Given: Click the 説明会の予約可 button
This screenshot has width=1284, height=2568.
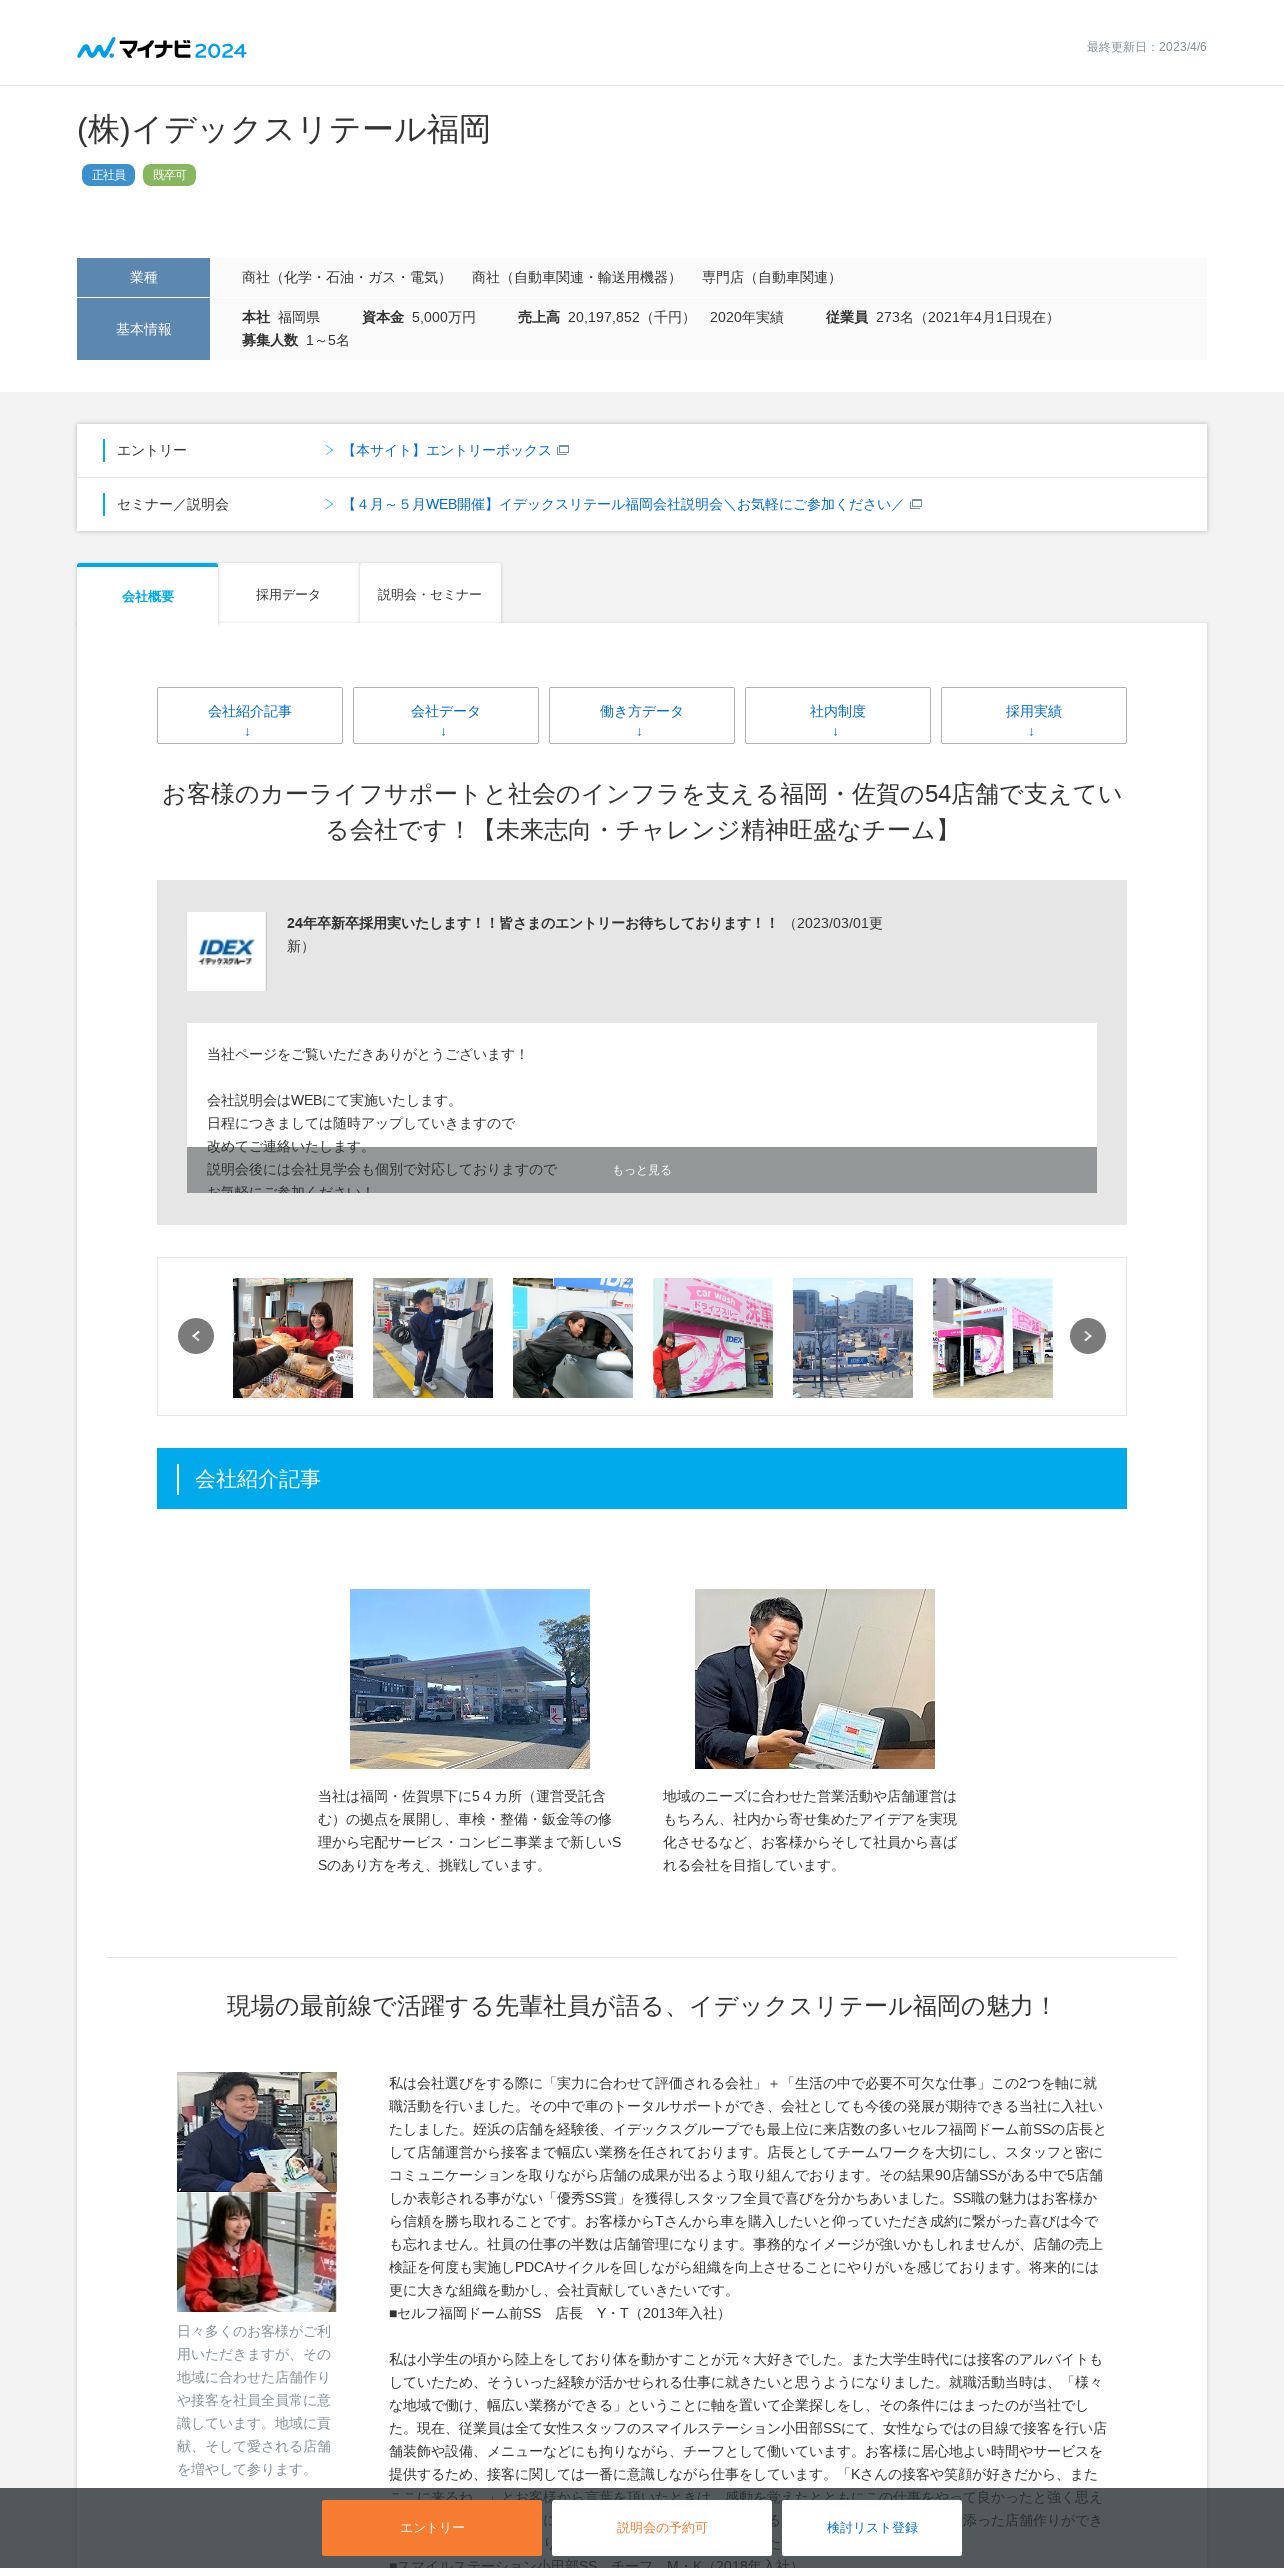Looking at the screenshot, I should [x=662, y=2528].
